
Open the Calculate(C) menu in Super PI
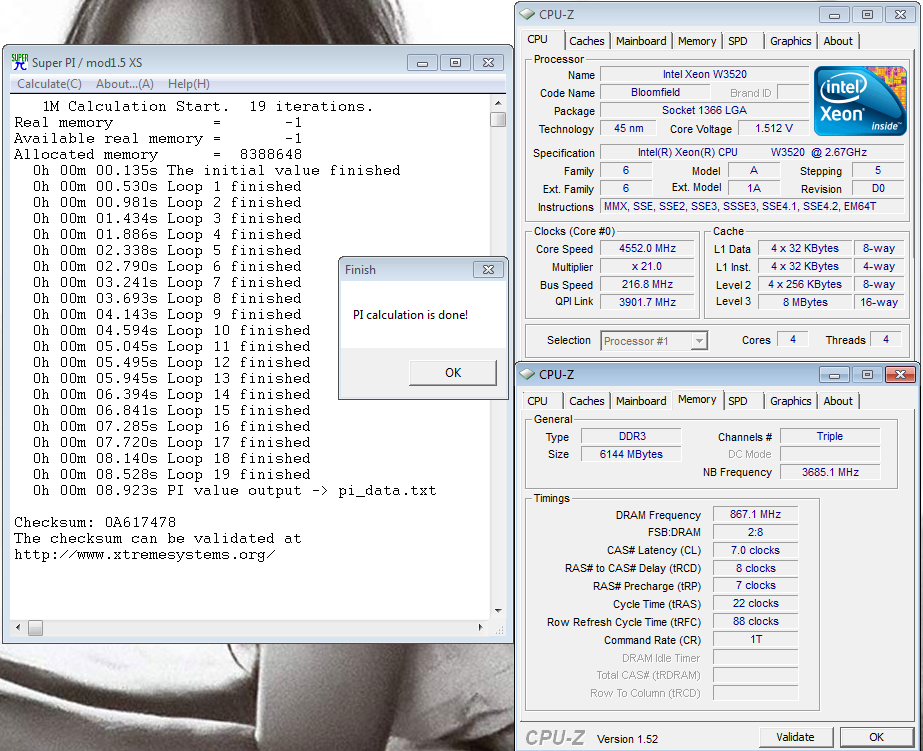(49, 84)
